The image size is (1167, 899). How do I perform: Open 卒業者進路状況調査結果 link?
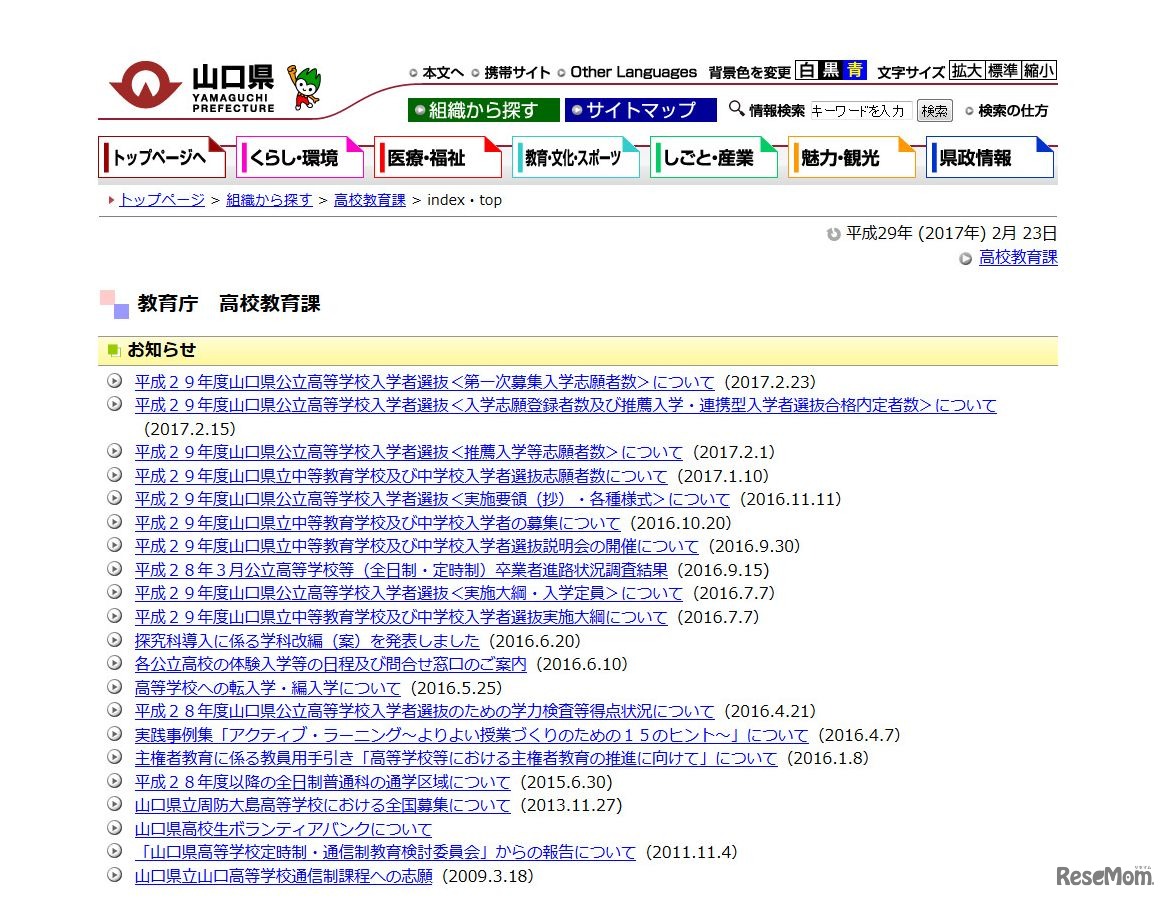tap(401, 569)
